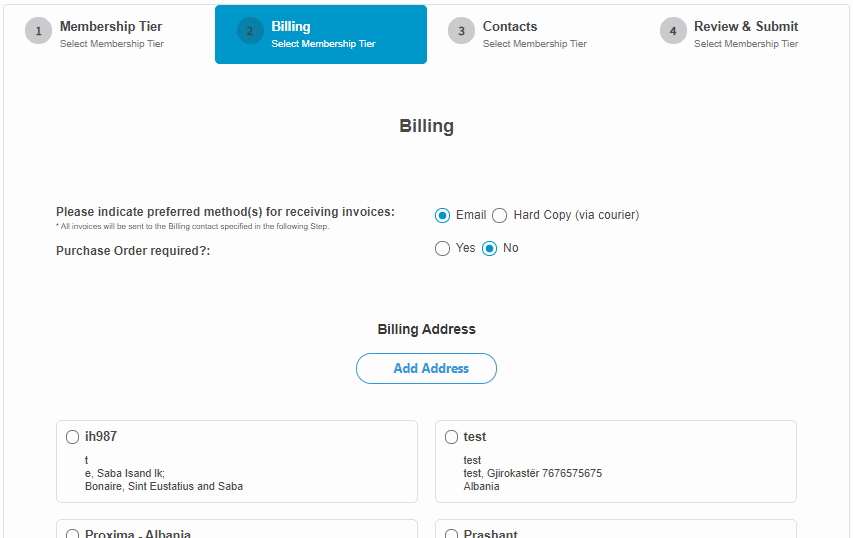This screenshot has height=538, width=853.
Task: Select the Email invoice radio button
Action: (x=442, y=215)
